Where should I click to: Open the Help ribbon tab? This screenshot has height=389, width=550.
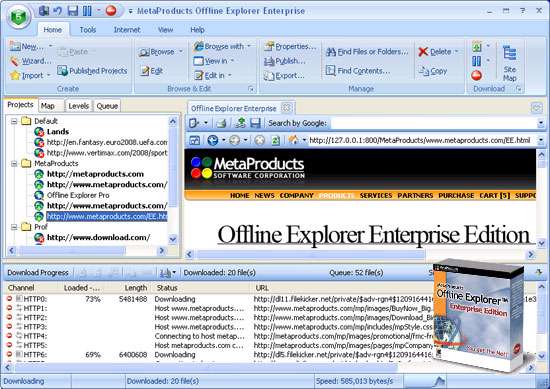click(x=197, y=30)
